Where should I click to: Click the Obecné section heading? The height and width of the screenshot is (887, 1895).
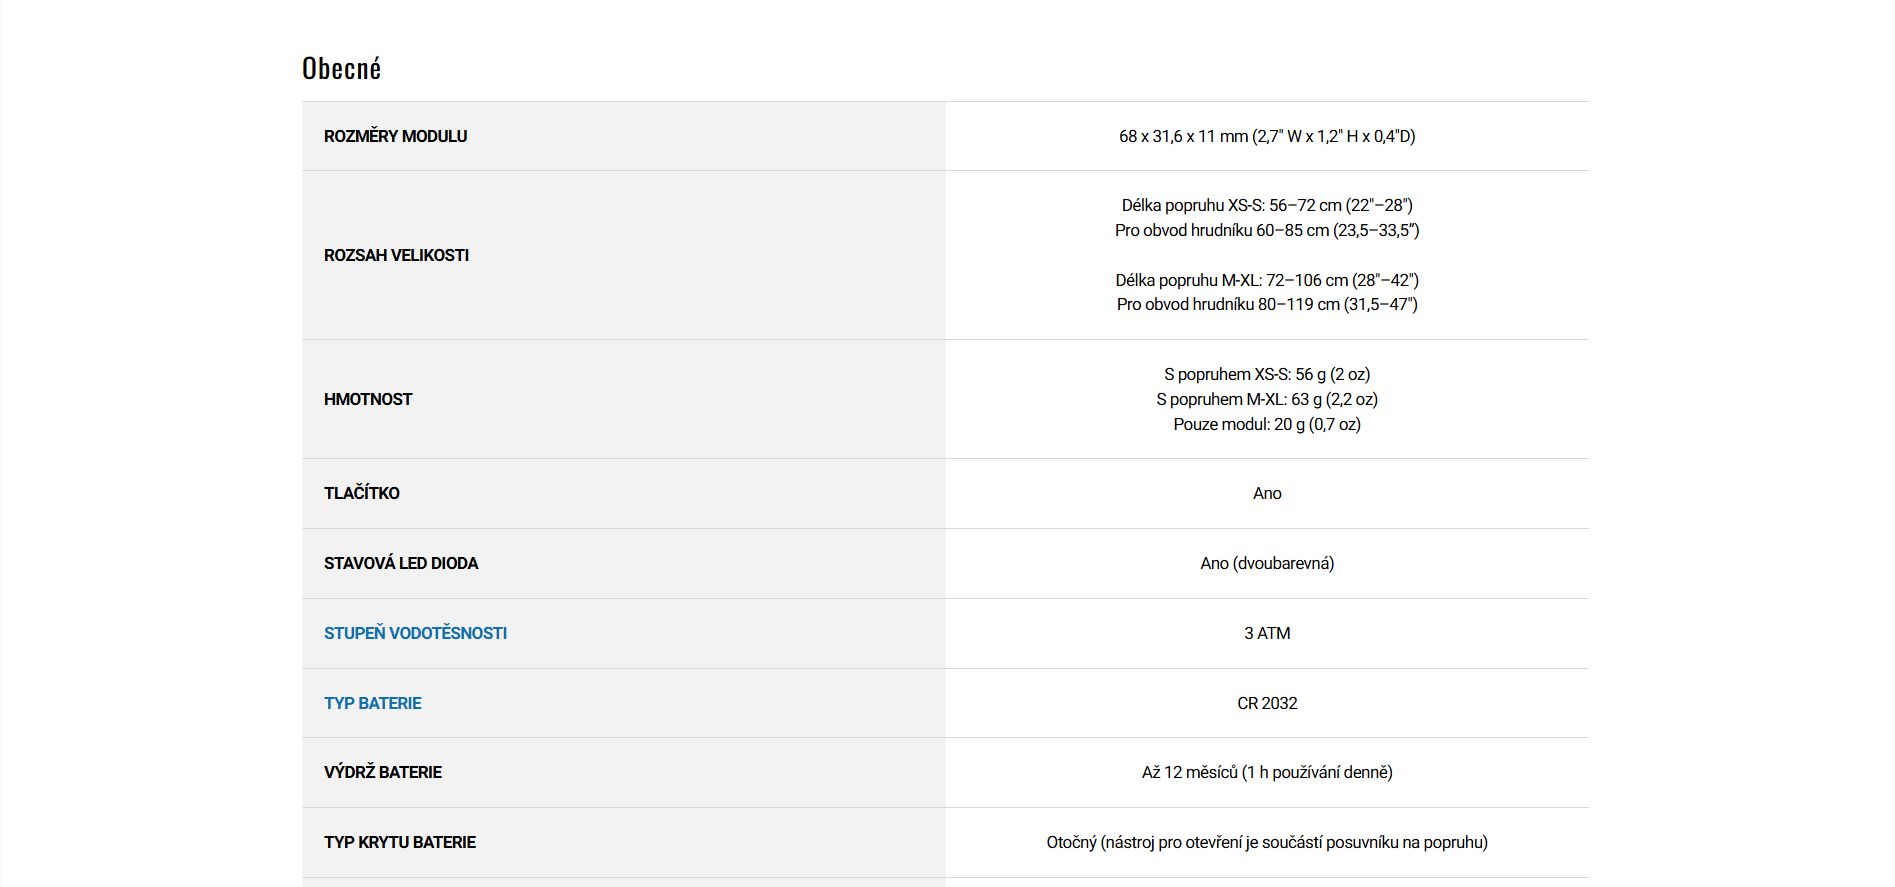tap(341, 68)
